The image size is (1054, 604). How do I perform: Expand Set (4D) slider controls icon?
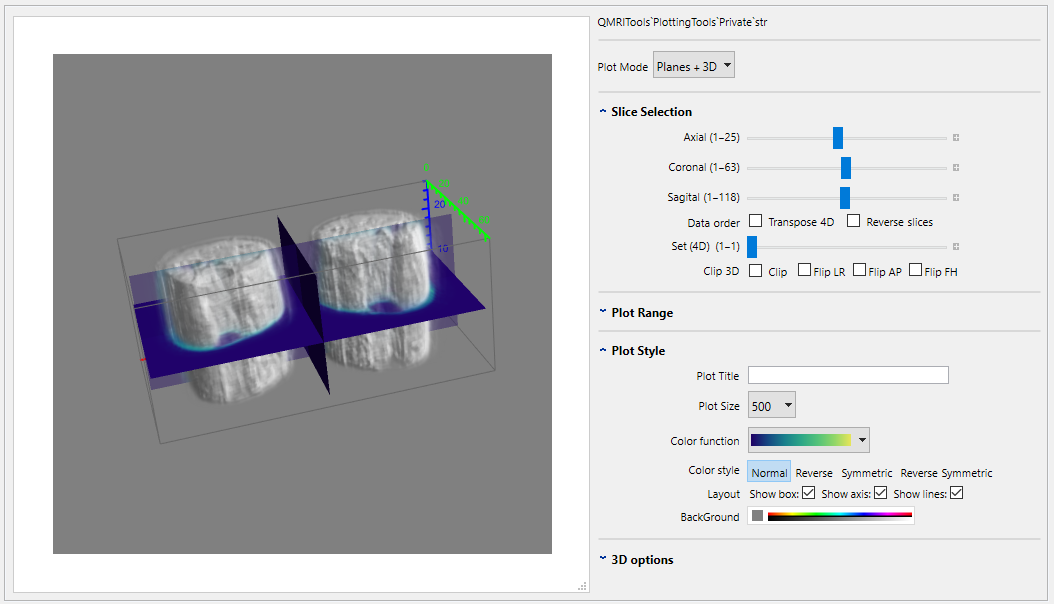pos(956,247)
